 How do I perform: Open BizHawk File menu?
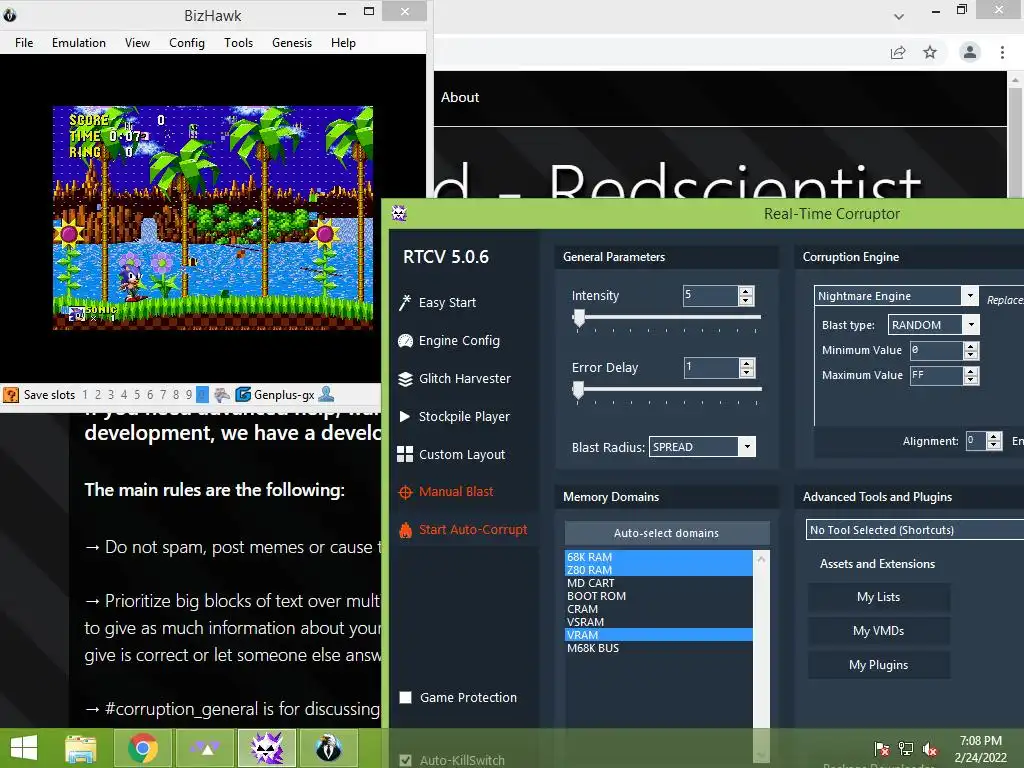click(x=24, y=42)
